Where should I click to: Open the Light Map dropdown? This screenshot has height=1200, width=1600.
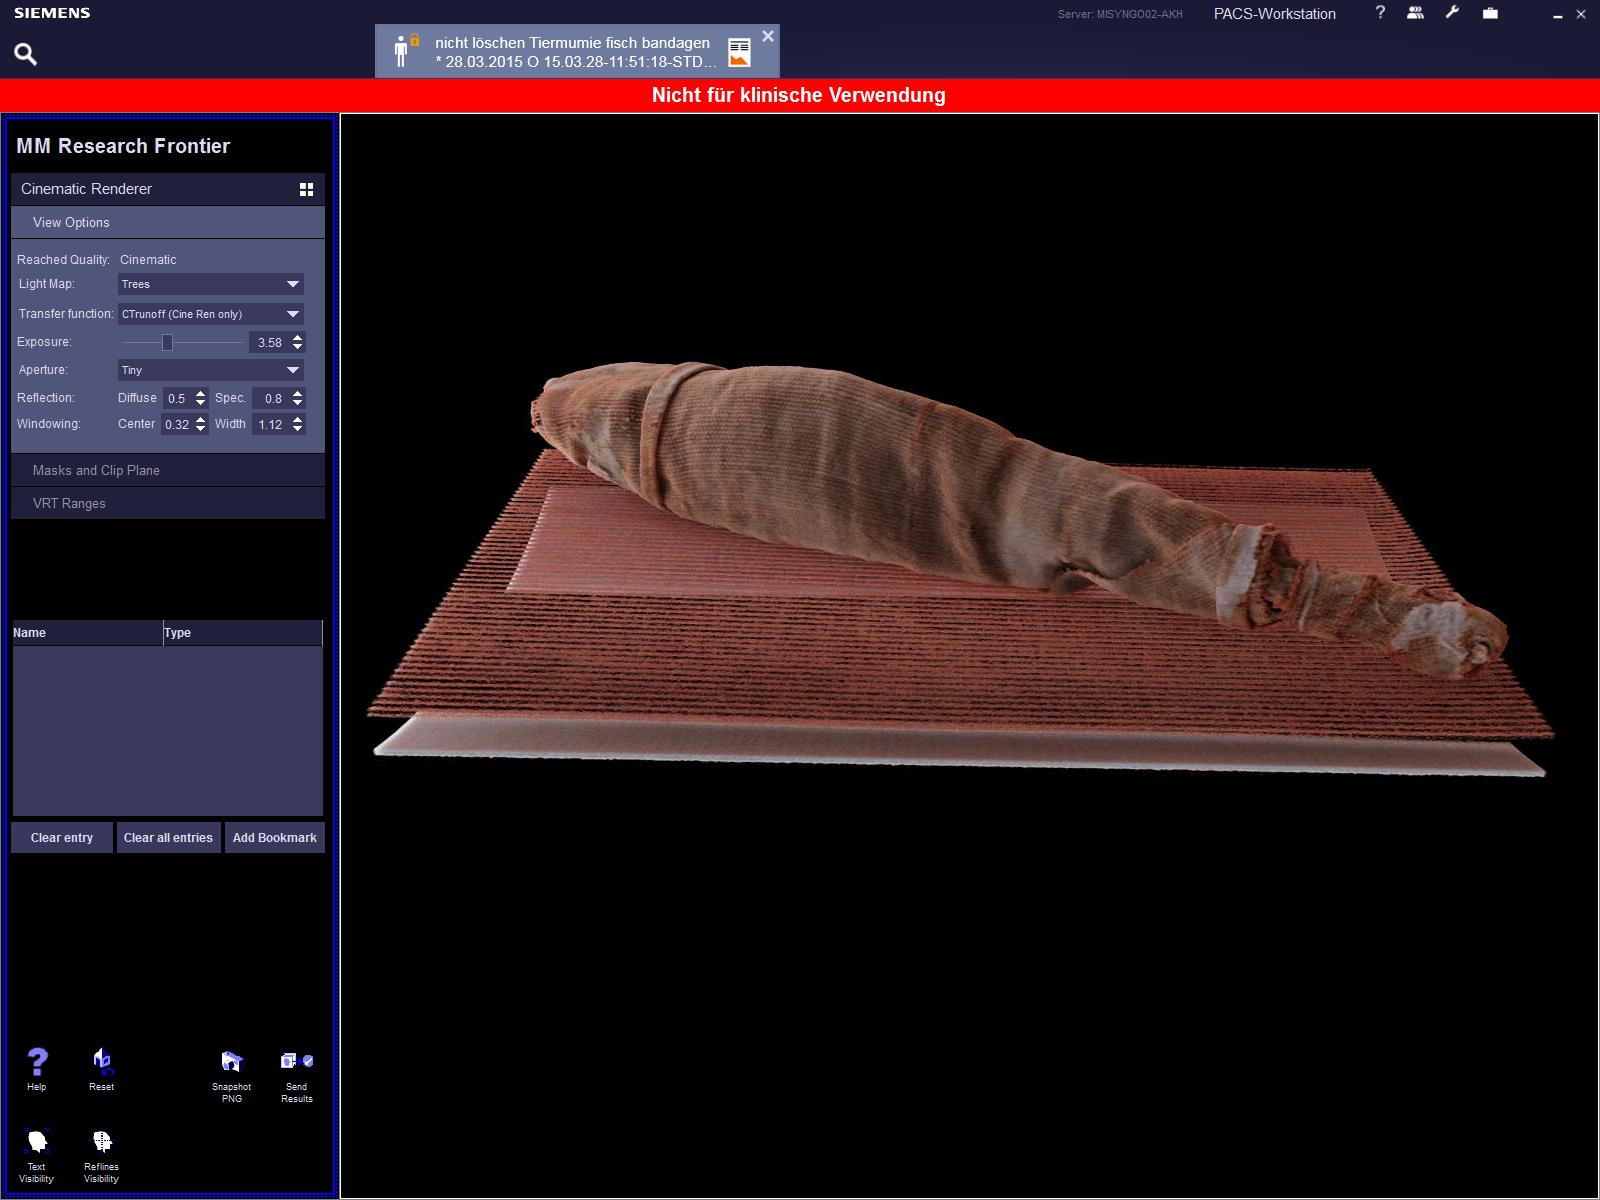[210, 284]
